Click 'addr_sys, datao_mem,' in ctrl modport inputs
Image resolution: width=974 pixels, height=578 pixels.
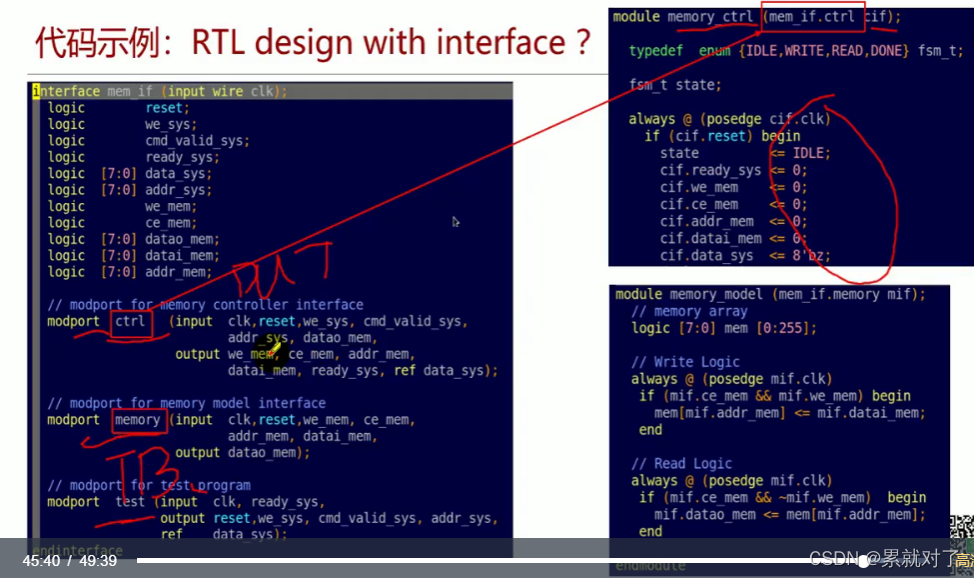[x=303, y=337]
